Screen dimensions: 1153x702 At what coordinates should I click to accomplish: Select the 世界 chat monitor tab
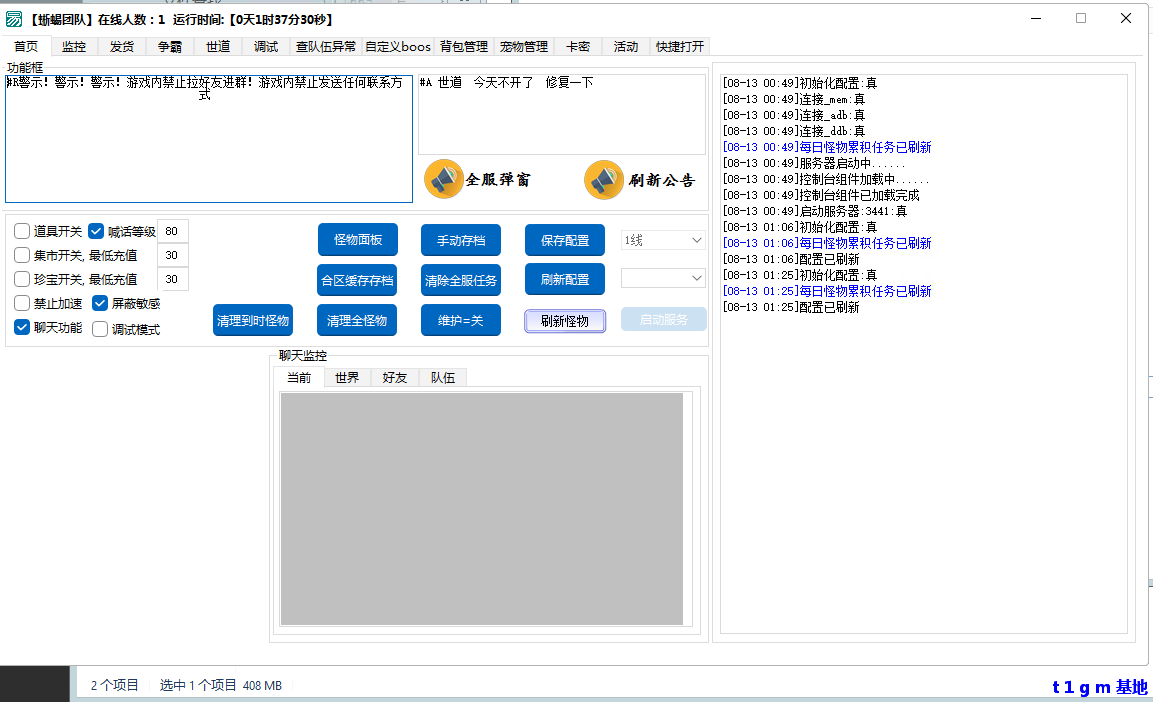(347, 377)
